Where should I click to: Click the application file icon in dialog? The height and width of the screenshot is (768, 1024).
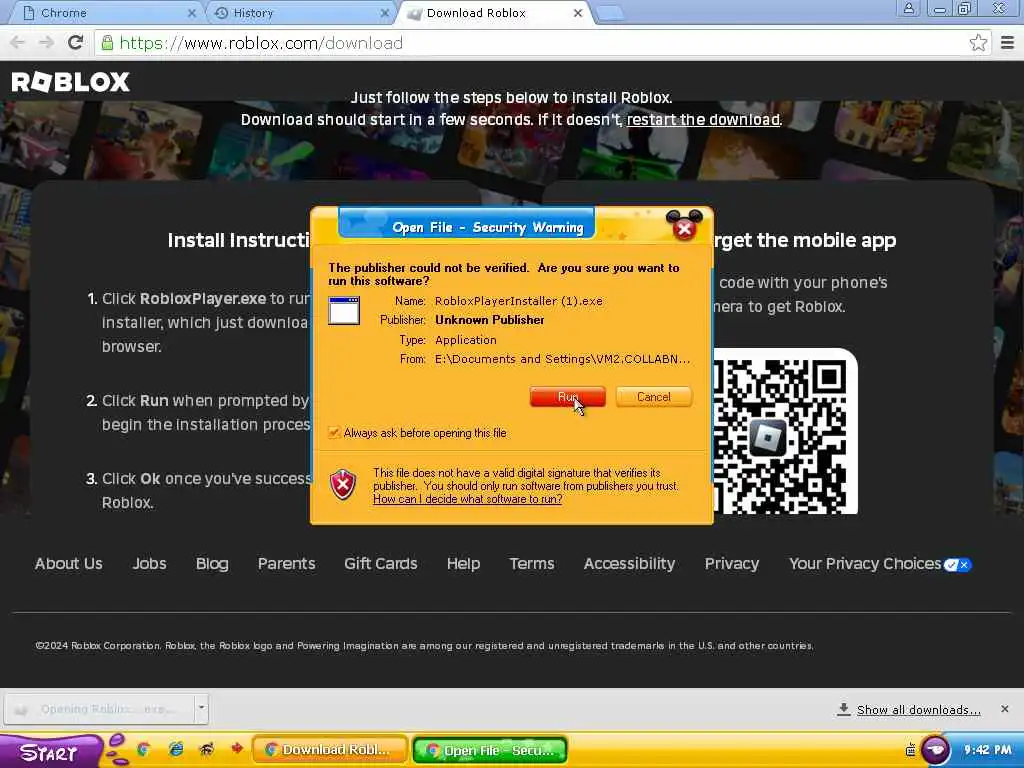pyautogui.click(x=344, y=310)
